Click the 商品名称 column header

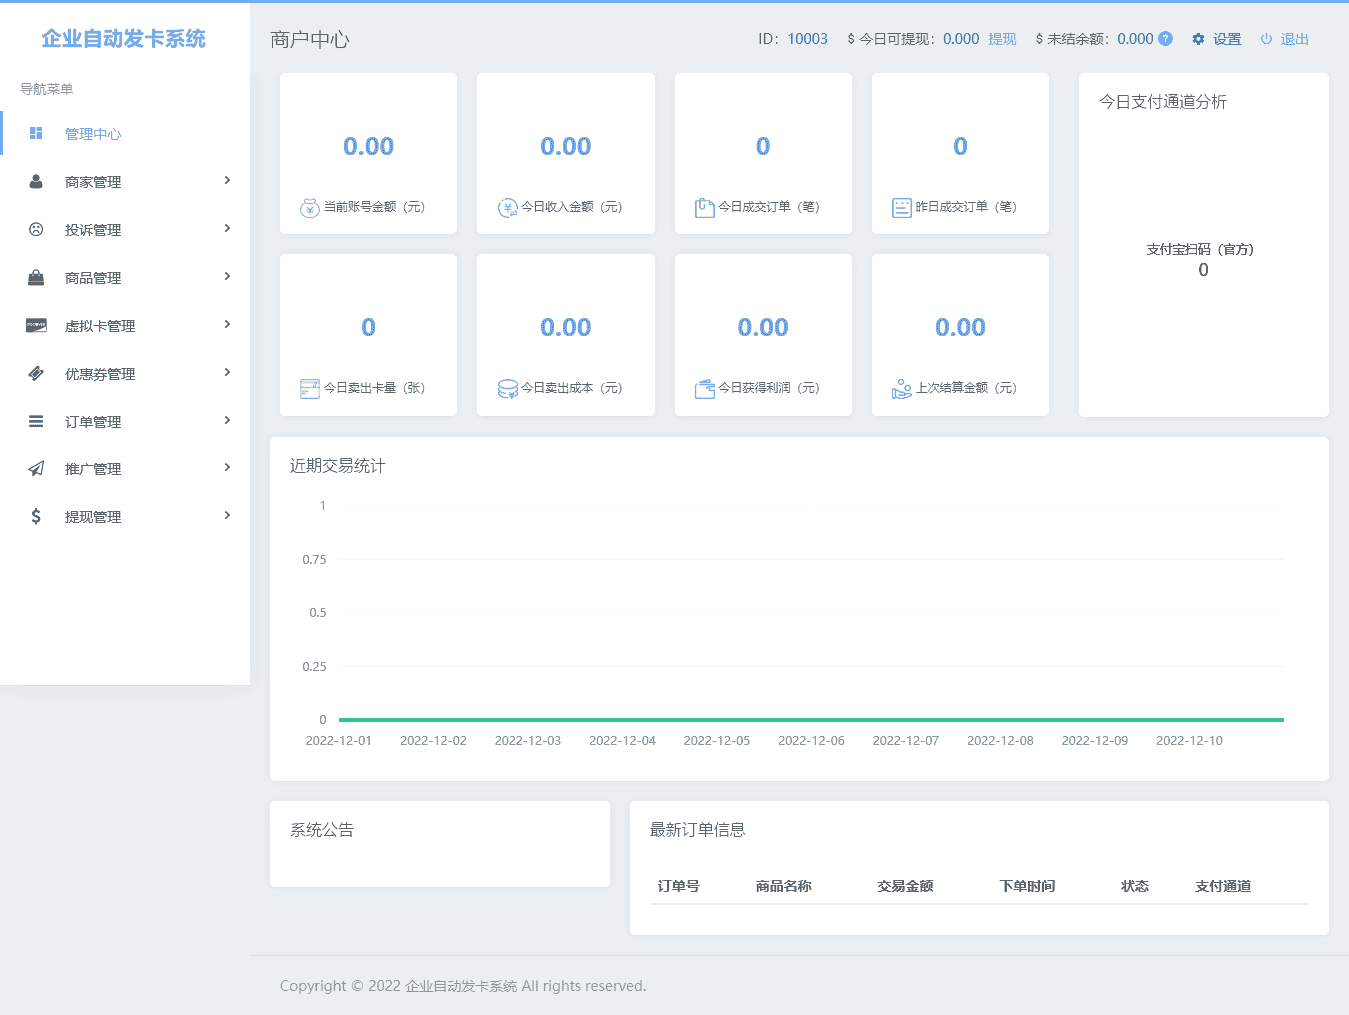pyautogui.click(x=784, y=886)
